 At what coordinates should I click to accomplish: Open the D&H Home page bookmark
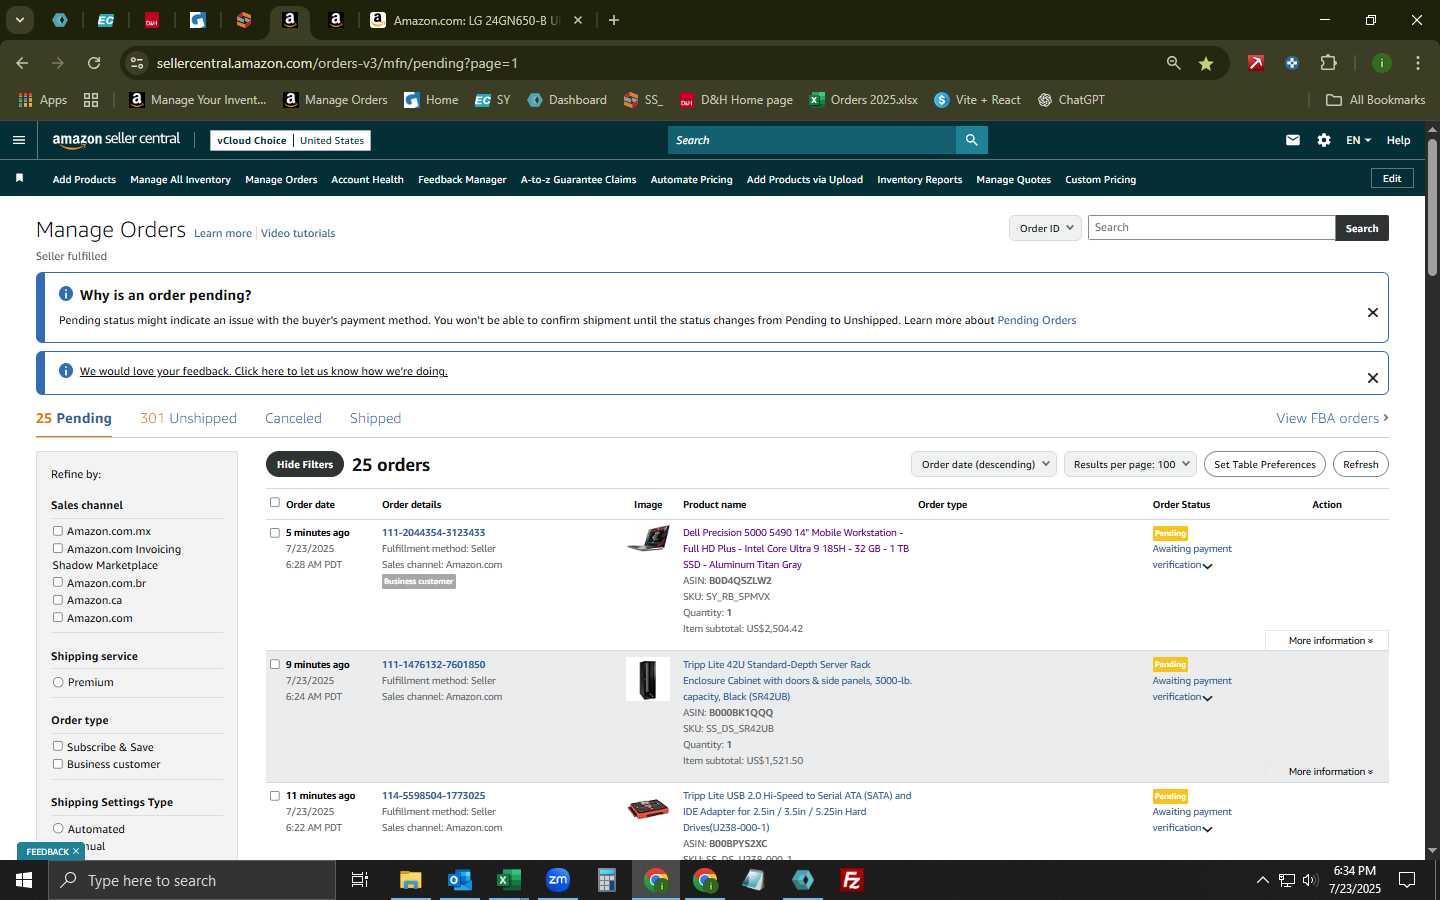click(736, 100)
